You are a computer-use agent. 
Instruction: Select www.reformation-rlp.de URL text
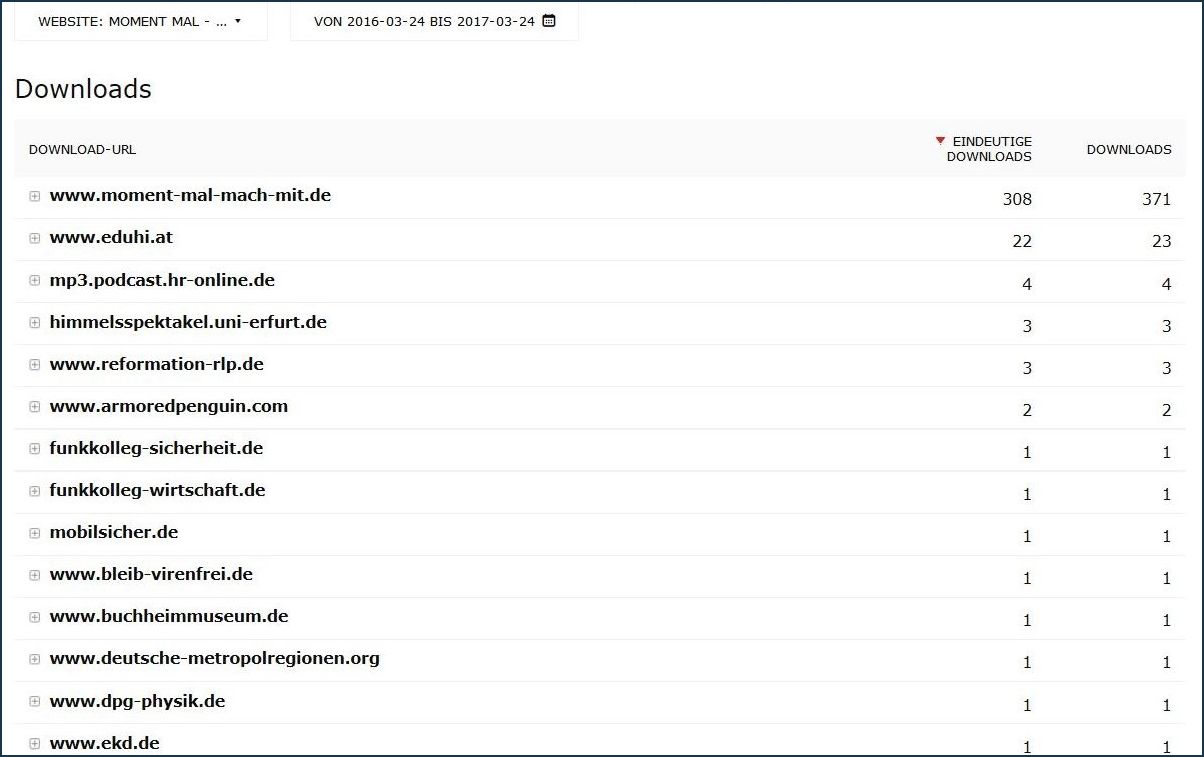point(157,364)
